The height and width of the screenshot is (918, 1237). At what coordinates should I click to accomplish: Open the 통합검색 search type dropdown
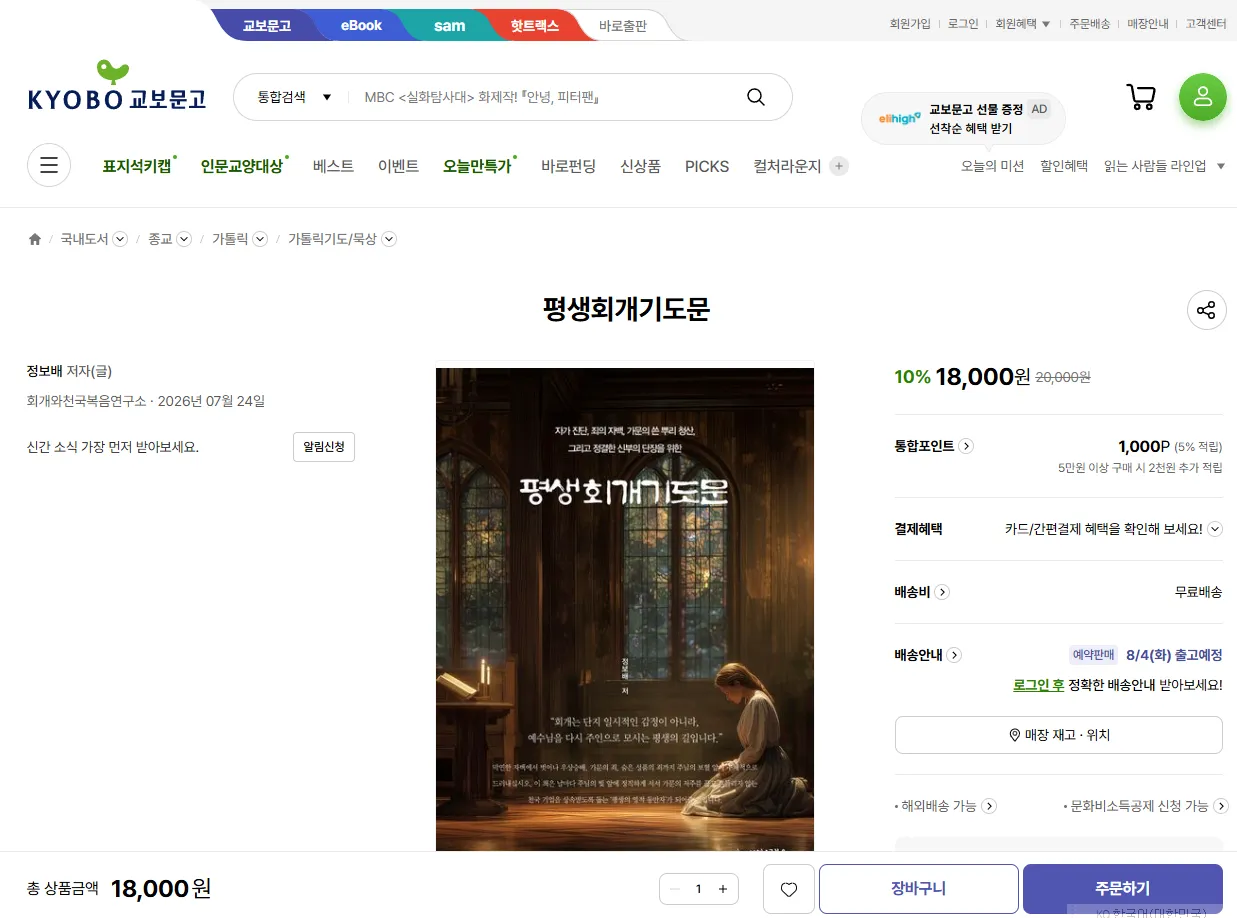click(294, 97)
